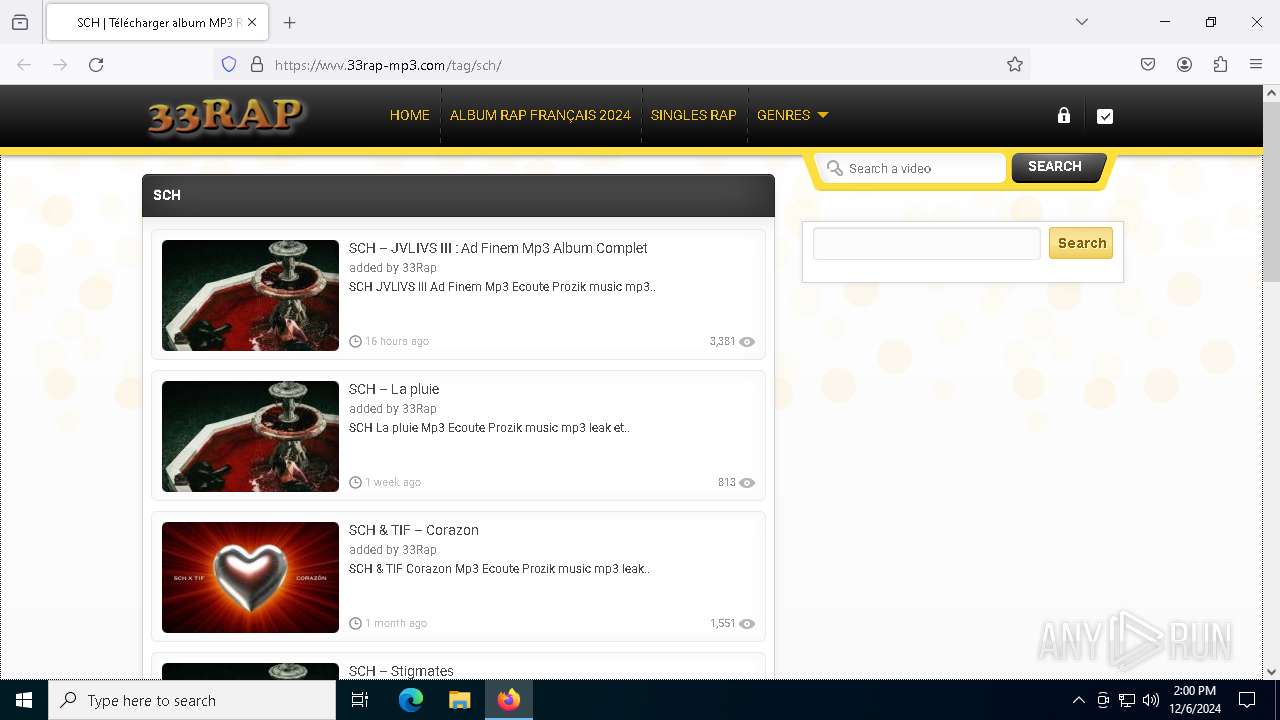The image size is (1280, 720).
Task: Open the SCH & TIF – Corazon link
Action: click(413, 530)
